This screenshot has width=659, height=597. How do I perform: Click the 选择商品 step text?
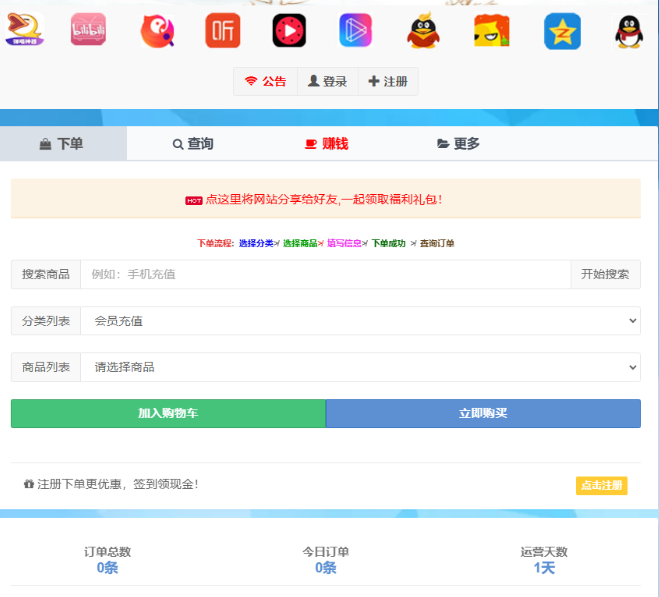[300, 243]
